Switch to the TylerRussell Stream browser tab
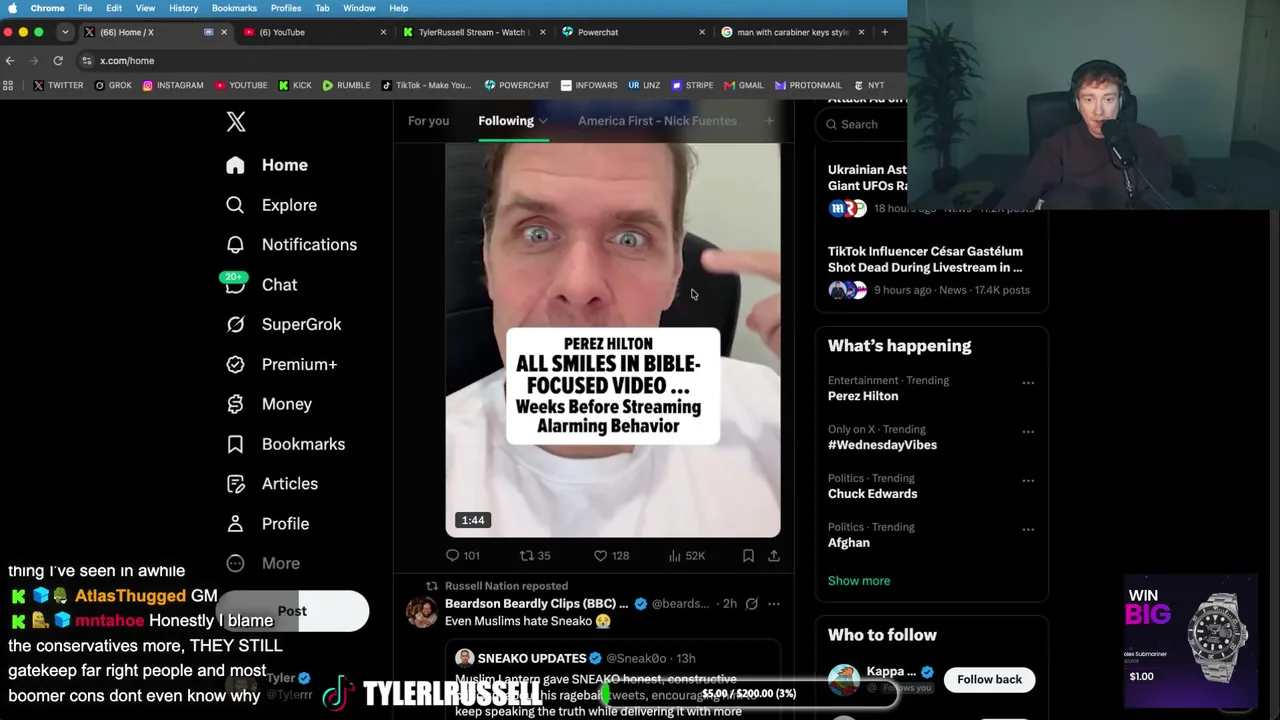The width and height of the screenshot is (1280, 720). (x=472, y=32)
